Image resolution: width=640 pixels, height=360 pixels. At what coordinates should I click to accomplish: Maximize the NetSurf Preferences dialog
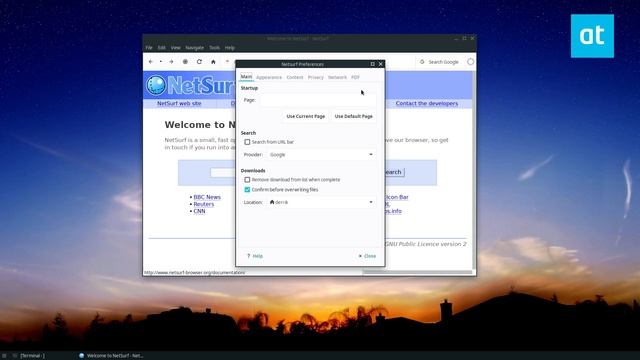pos(372,64)
